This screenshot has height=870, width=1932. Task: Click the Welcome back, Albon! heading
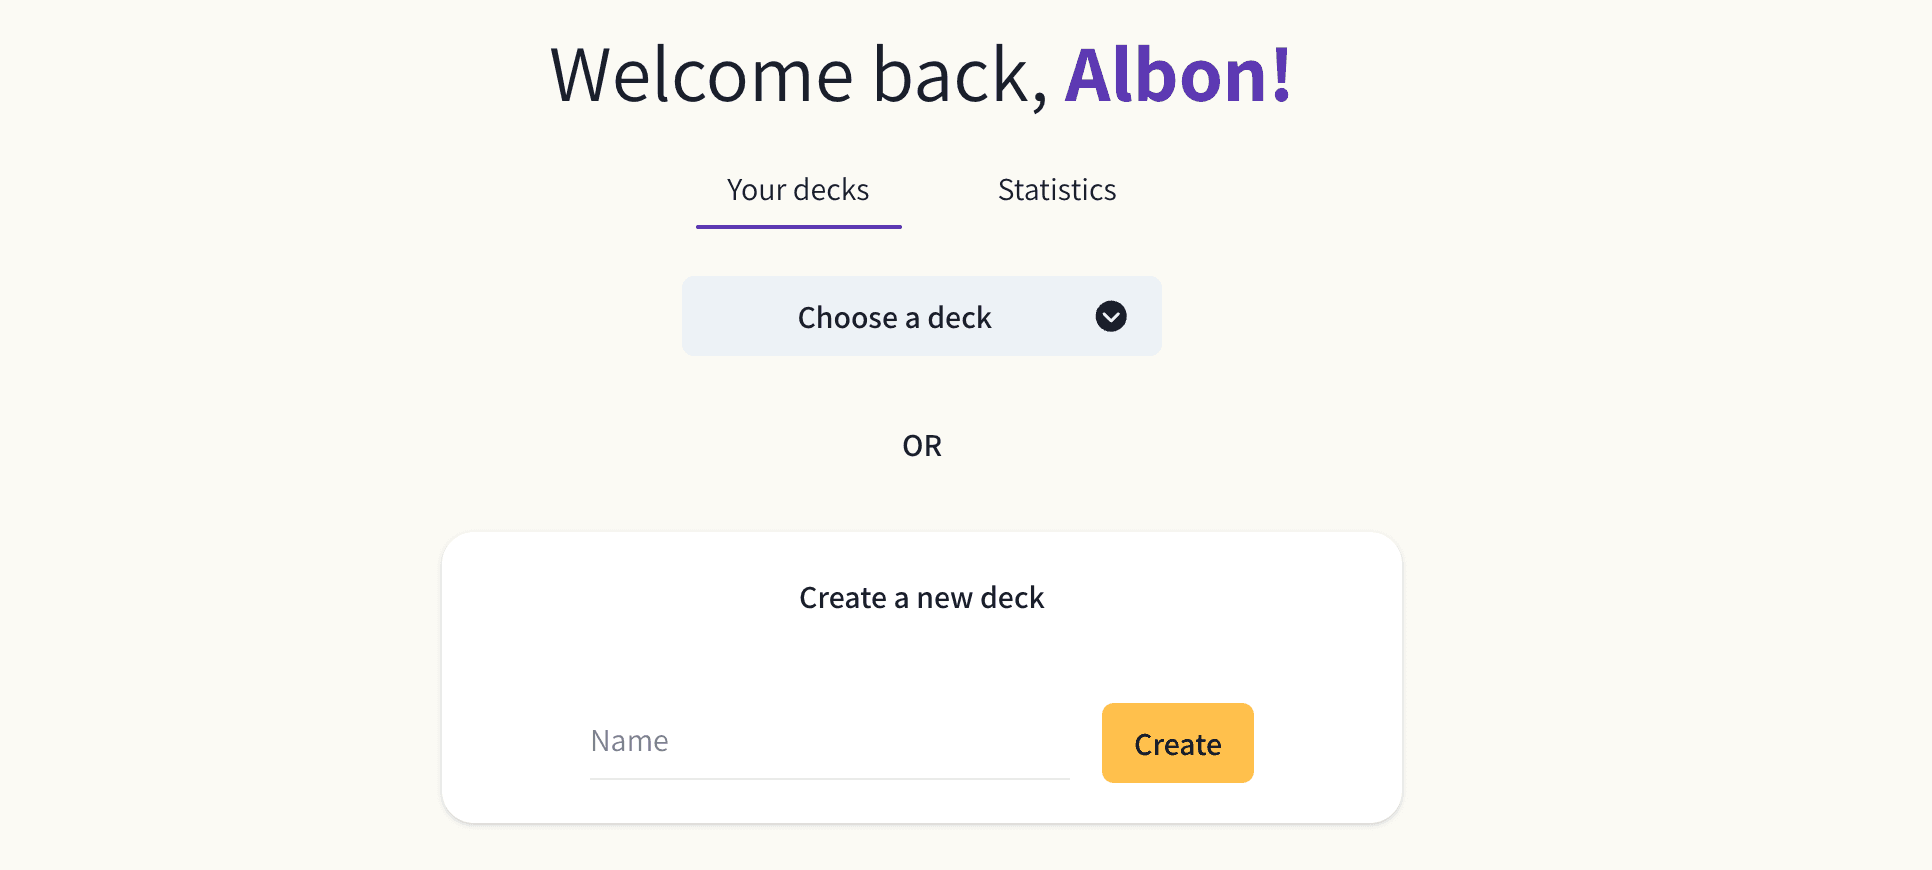tap(920, 73)
